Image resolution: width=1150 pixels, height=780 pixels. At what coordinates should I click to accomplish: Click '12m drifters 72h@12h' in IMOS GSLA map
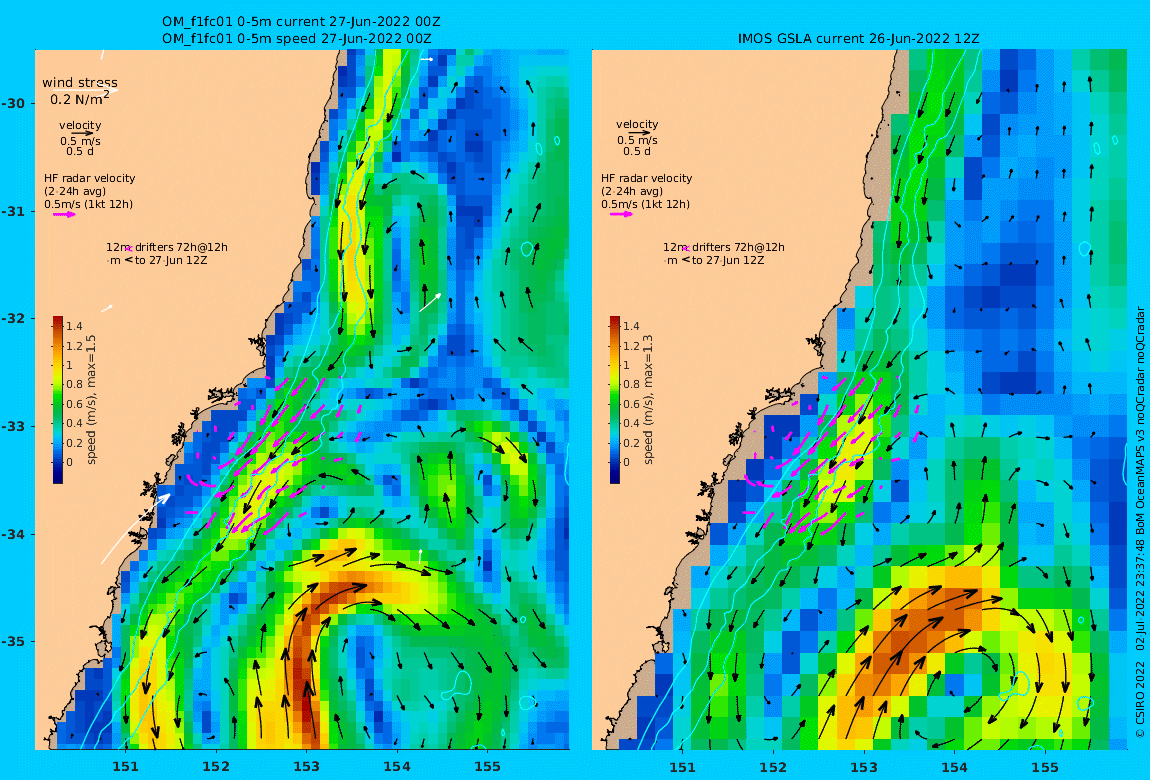point(724,247)
